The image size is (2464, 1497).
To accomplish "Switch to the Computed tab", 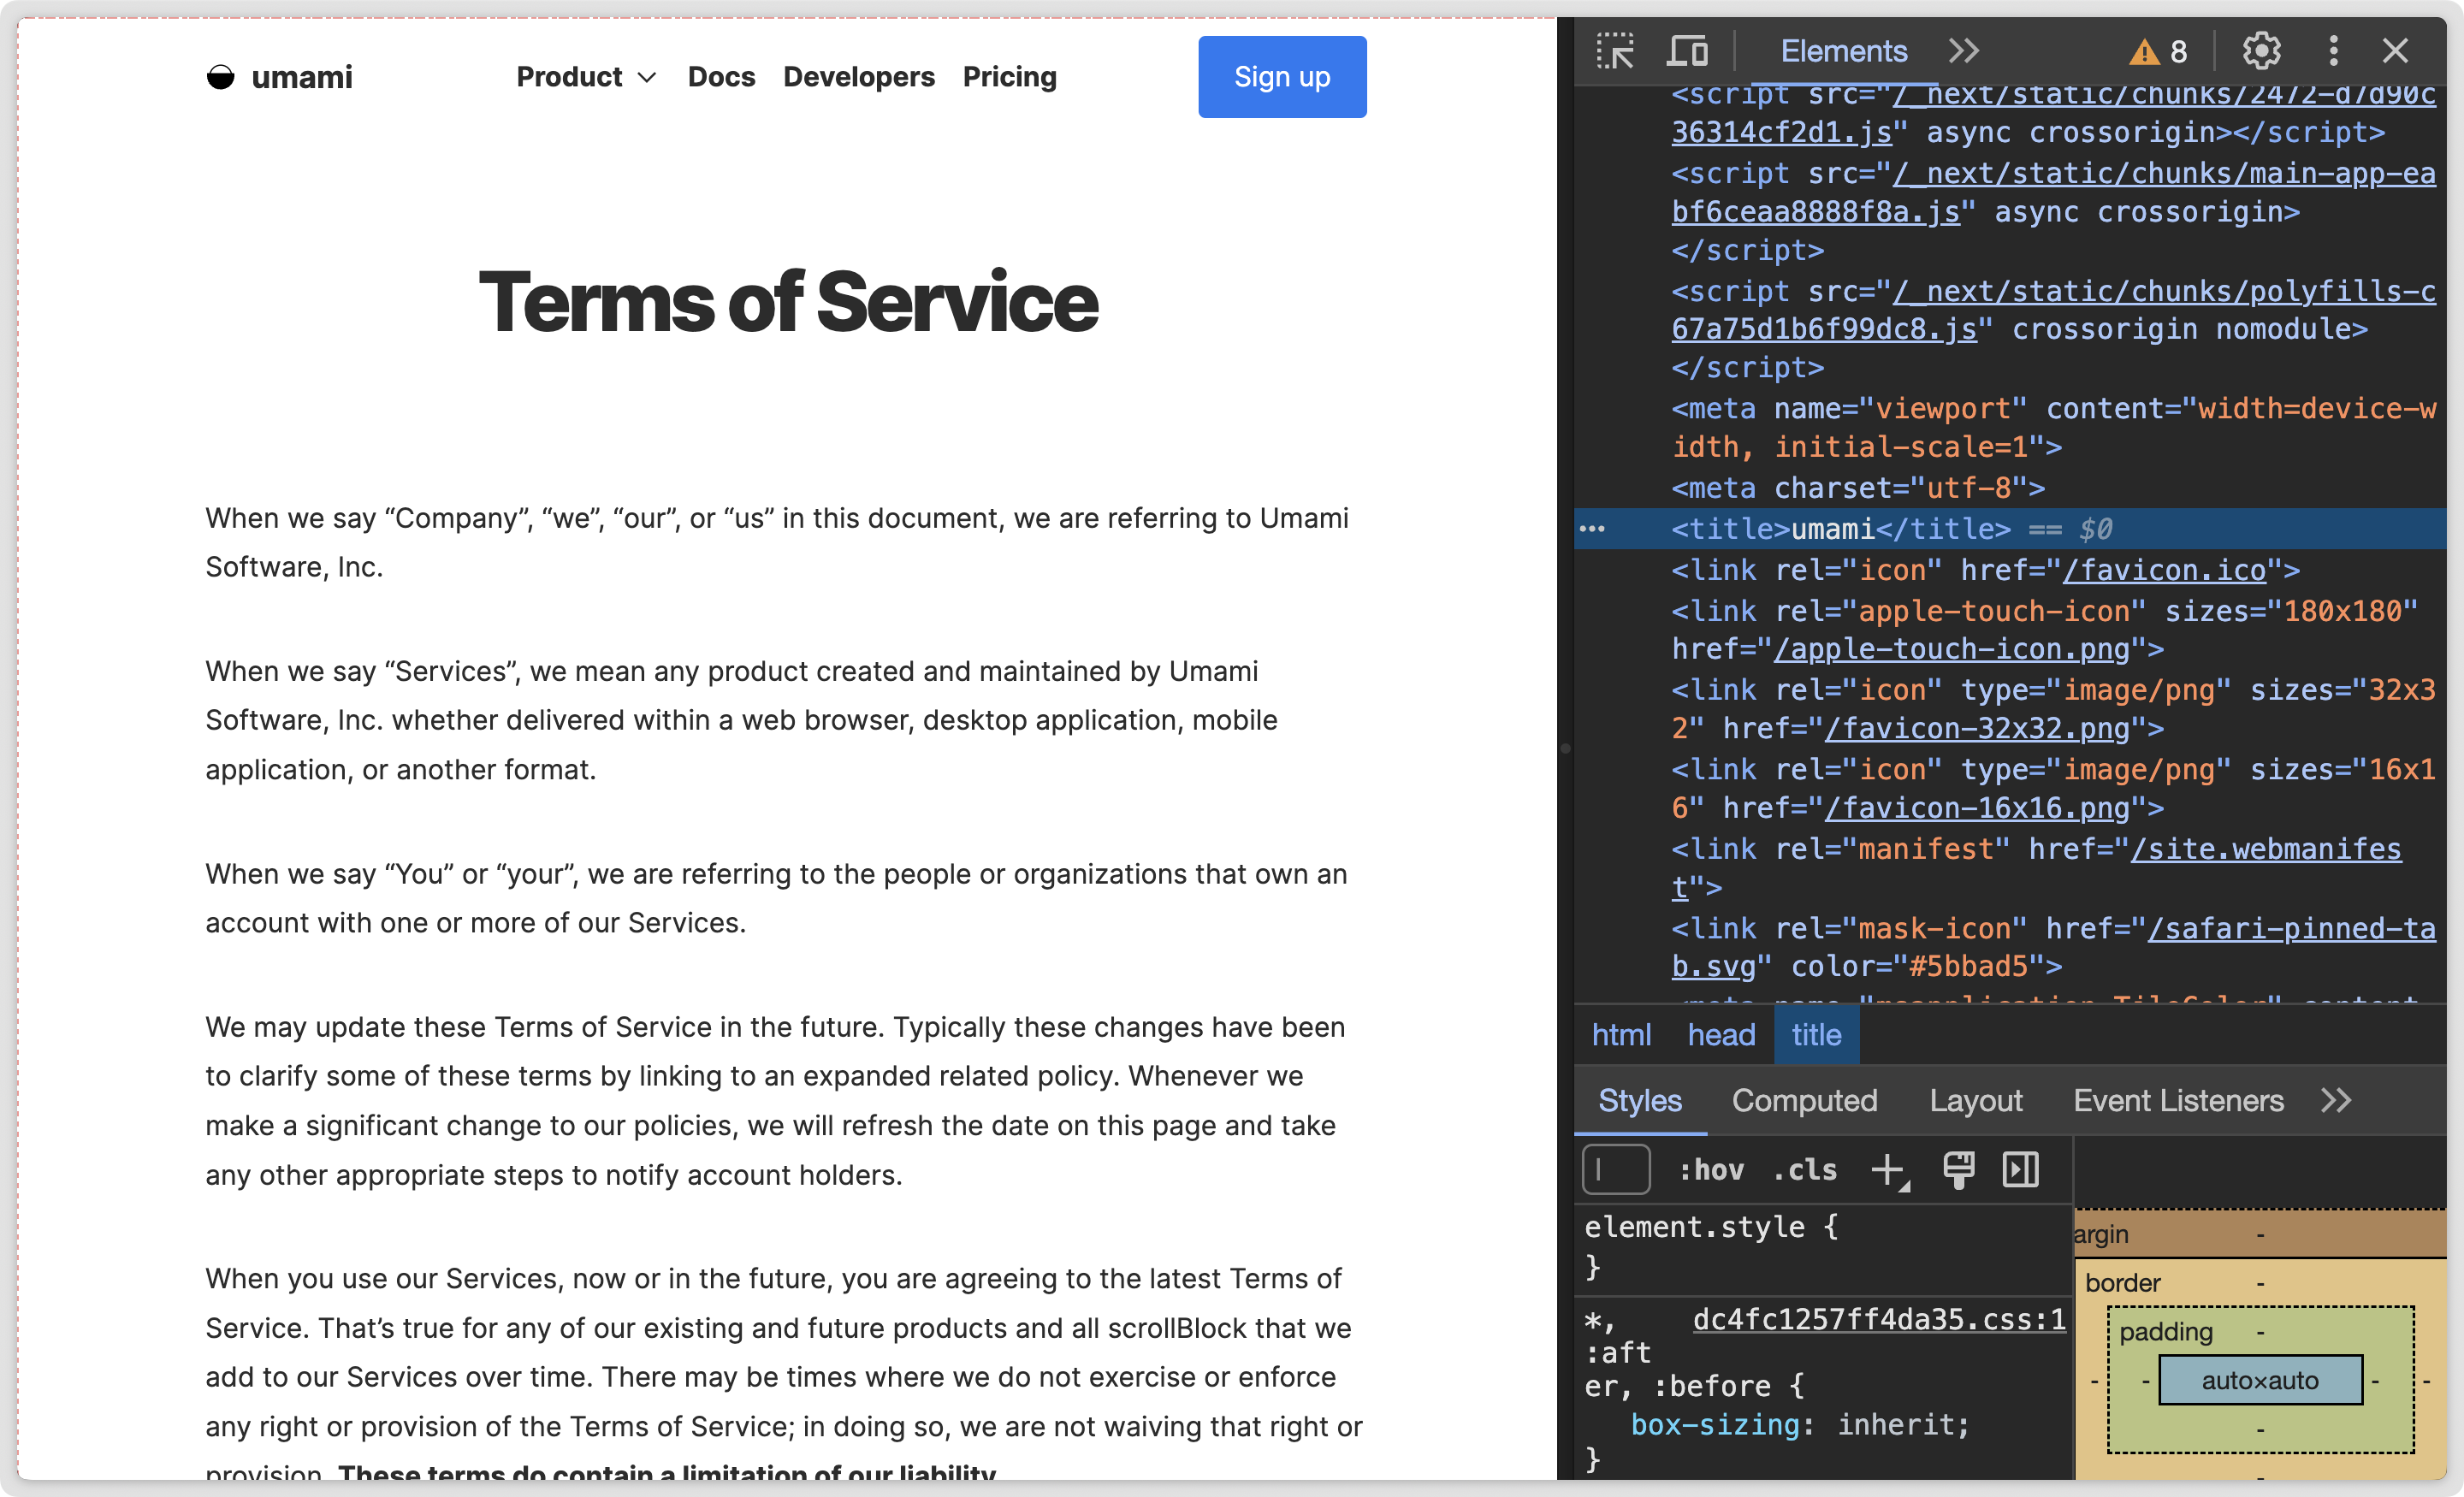I will 1804,1100.
